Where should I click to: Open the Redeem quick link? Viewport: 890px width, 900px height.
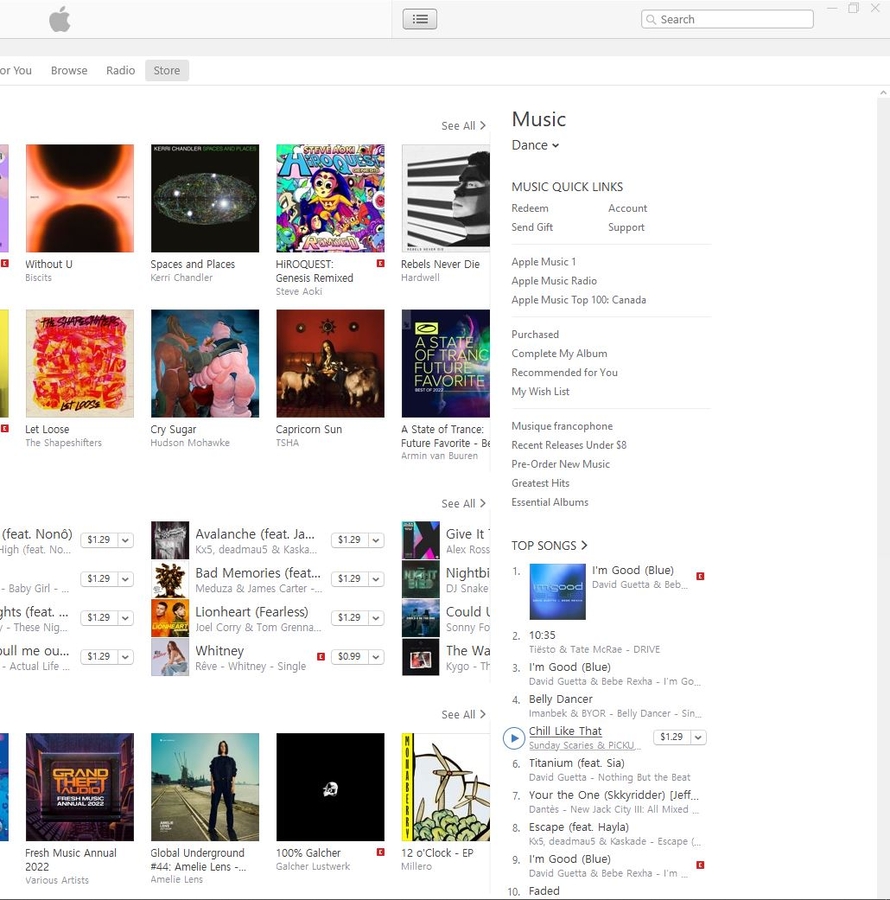click(530, 208)
